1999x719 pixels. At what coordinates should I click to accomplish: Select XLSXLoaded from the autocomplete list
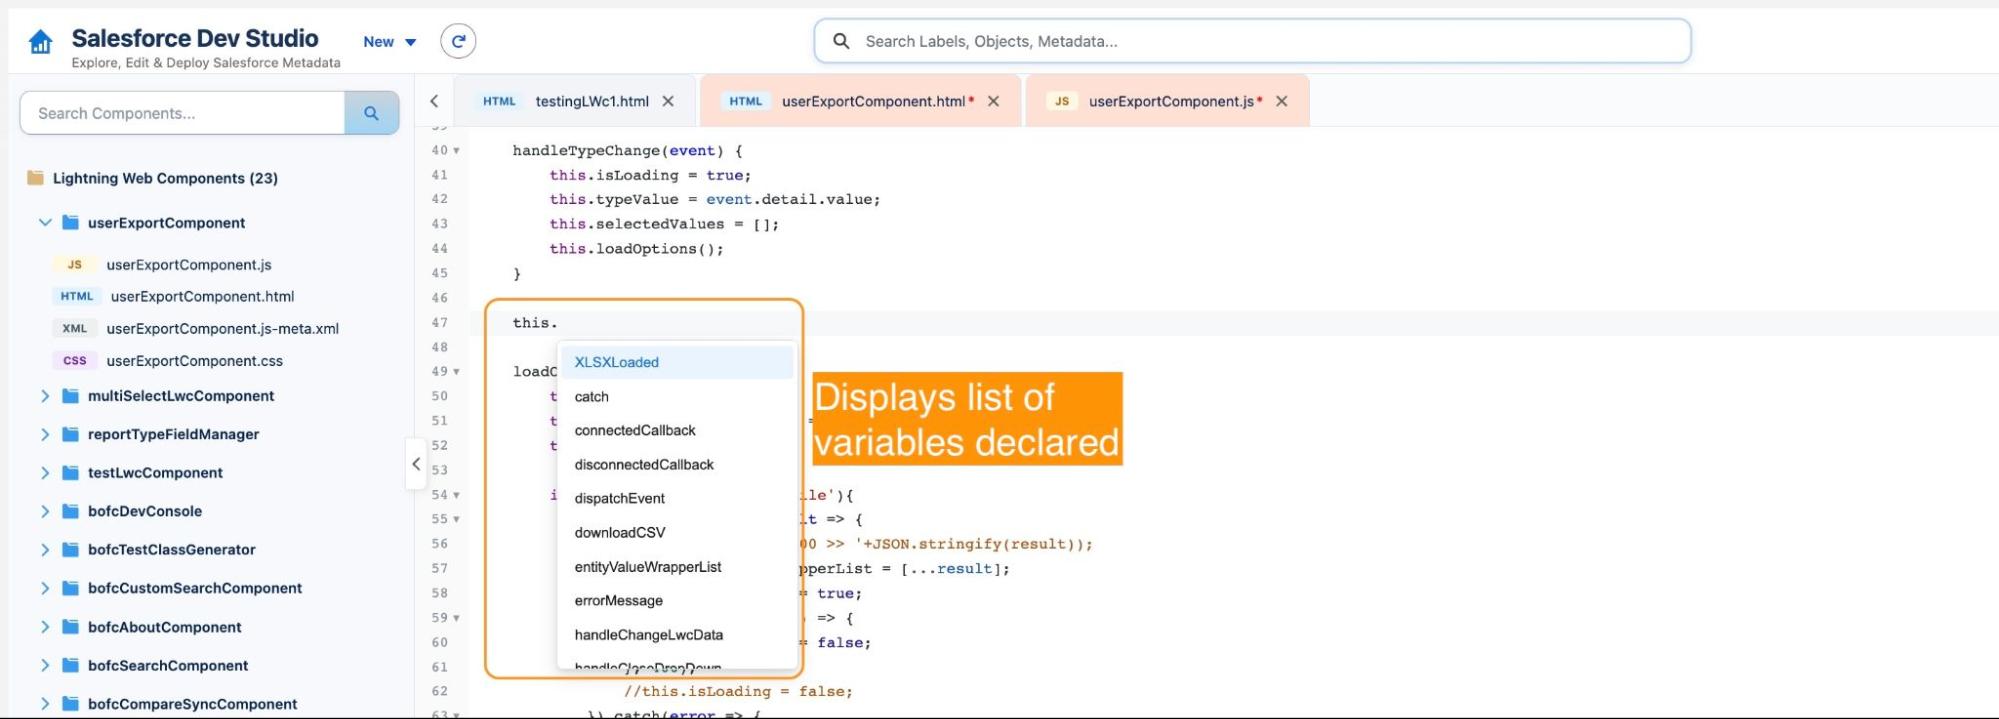[677, 362]
